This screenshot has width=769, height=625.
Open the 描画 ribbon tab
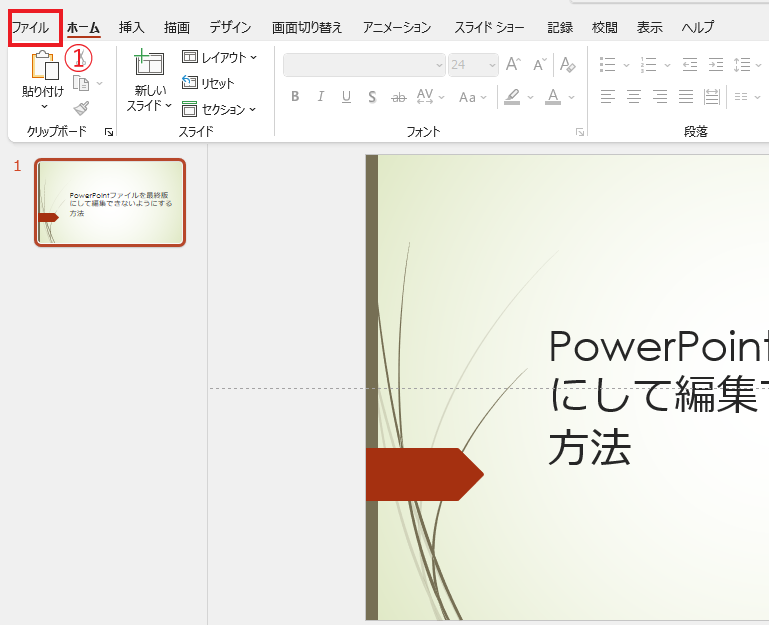(x=177, y=27)
